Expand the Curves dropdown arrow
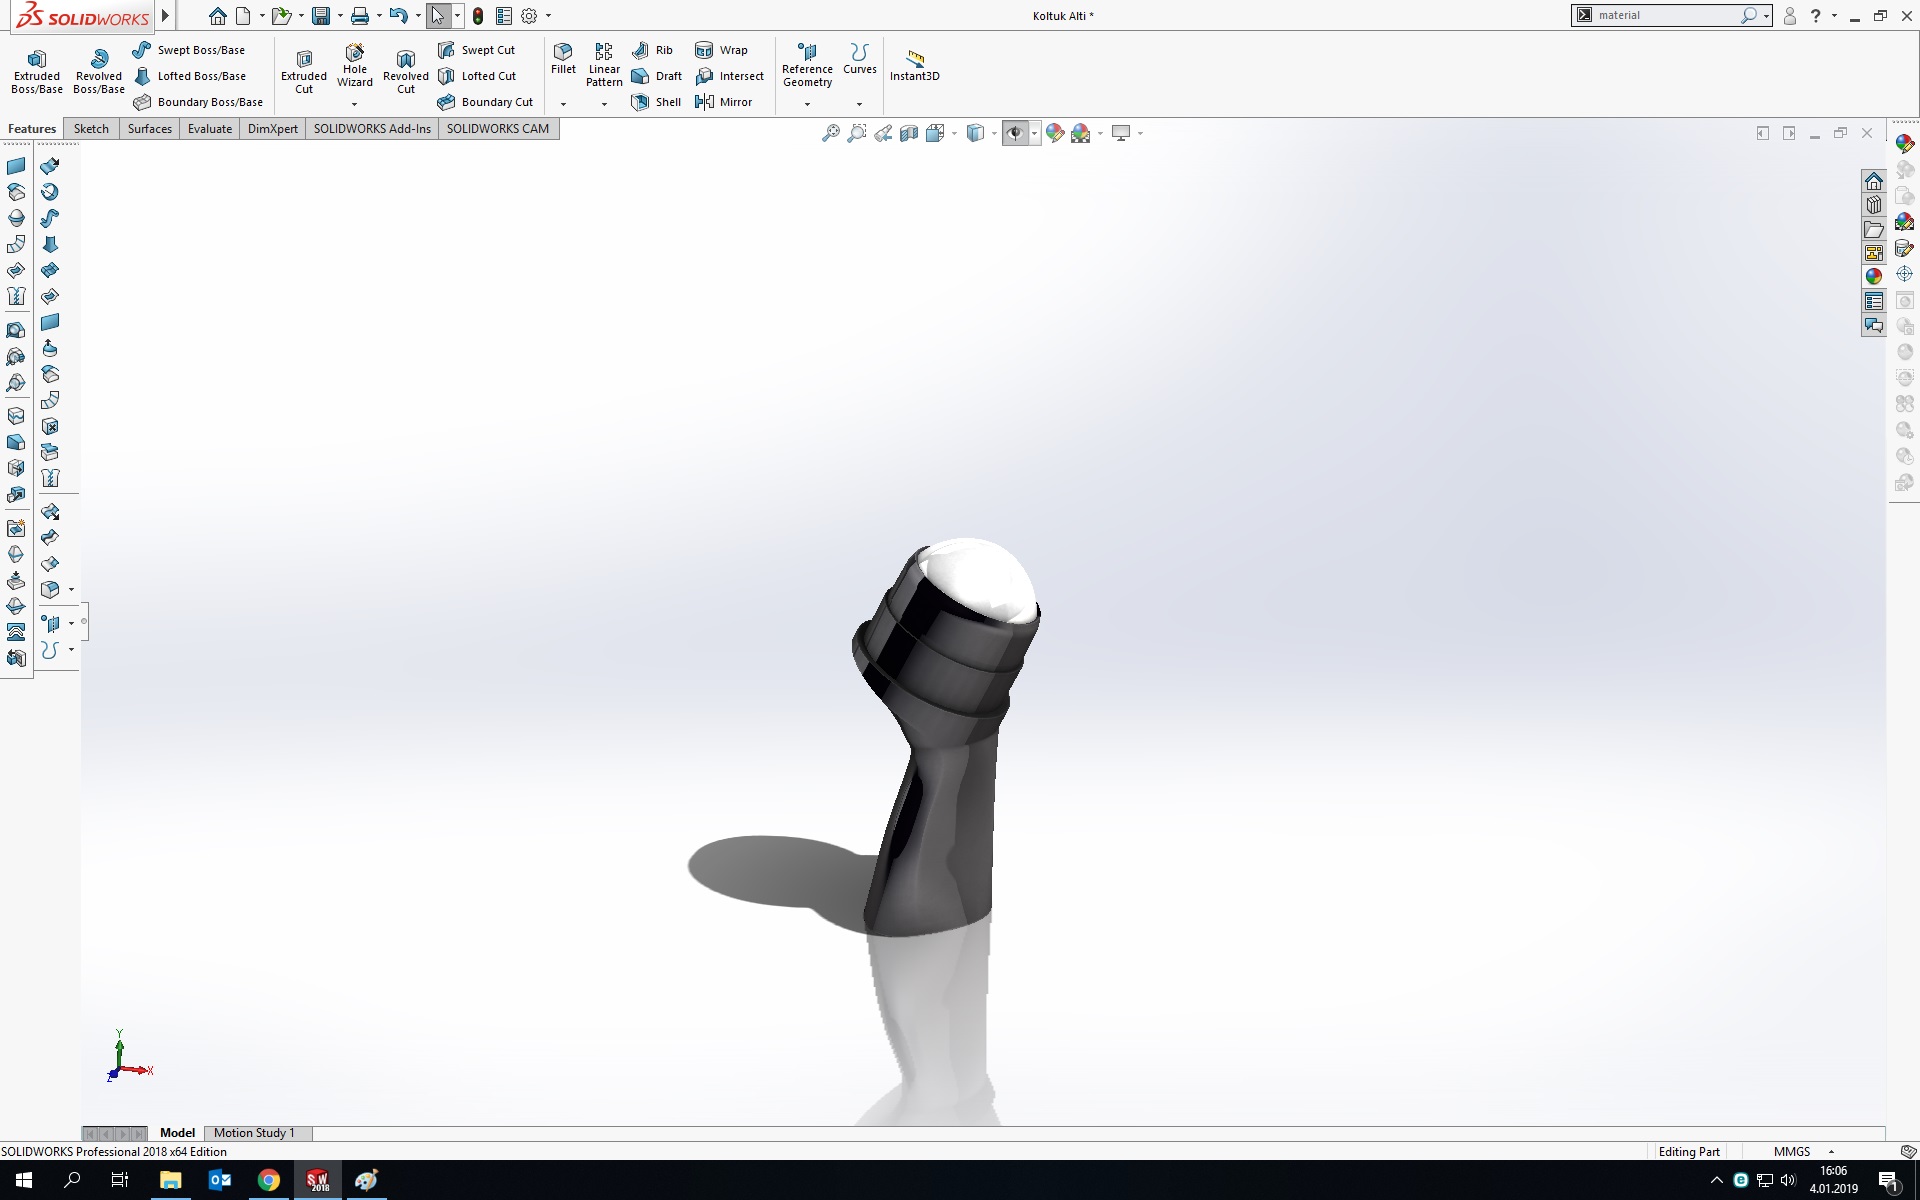Image resolution: width=1920 pixels, height=1200 pixels. pyautogui.click(x=859, y=104)
